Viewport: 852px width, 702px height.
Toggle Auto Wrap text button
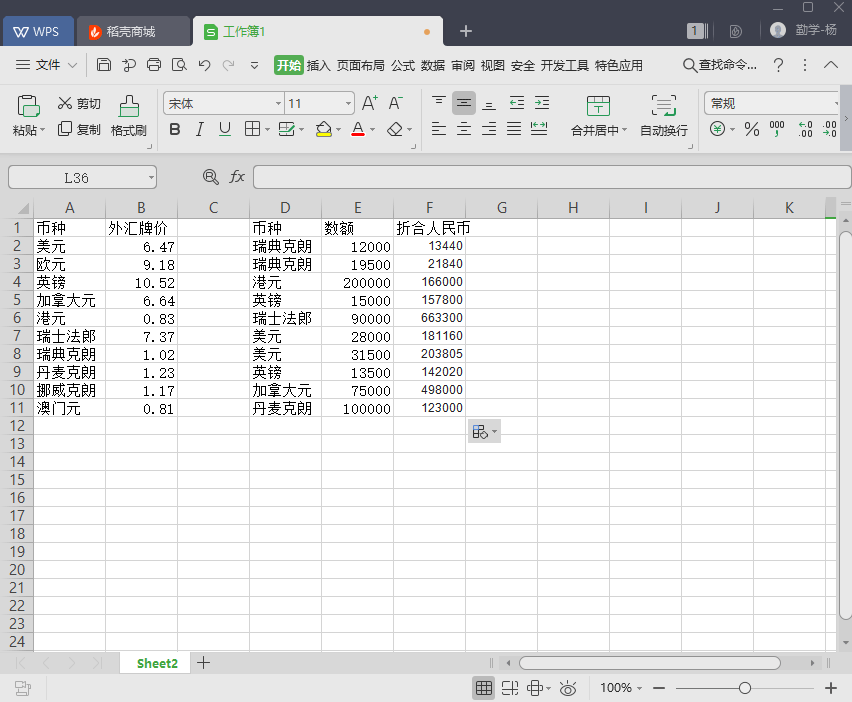[663, 115]
